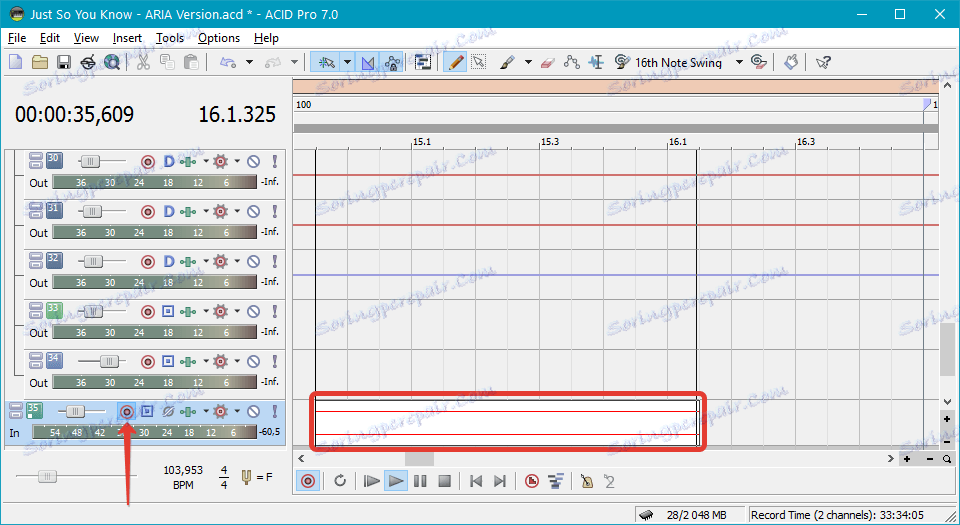Click the transport Record button
Screen dimensions: 960x525
pos(308,481)
